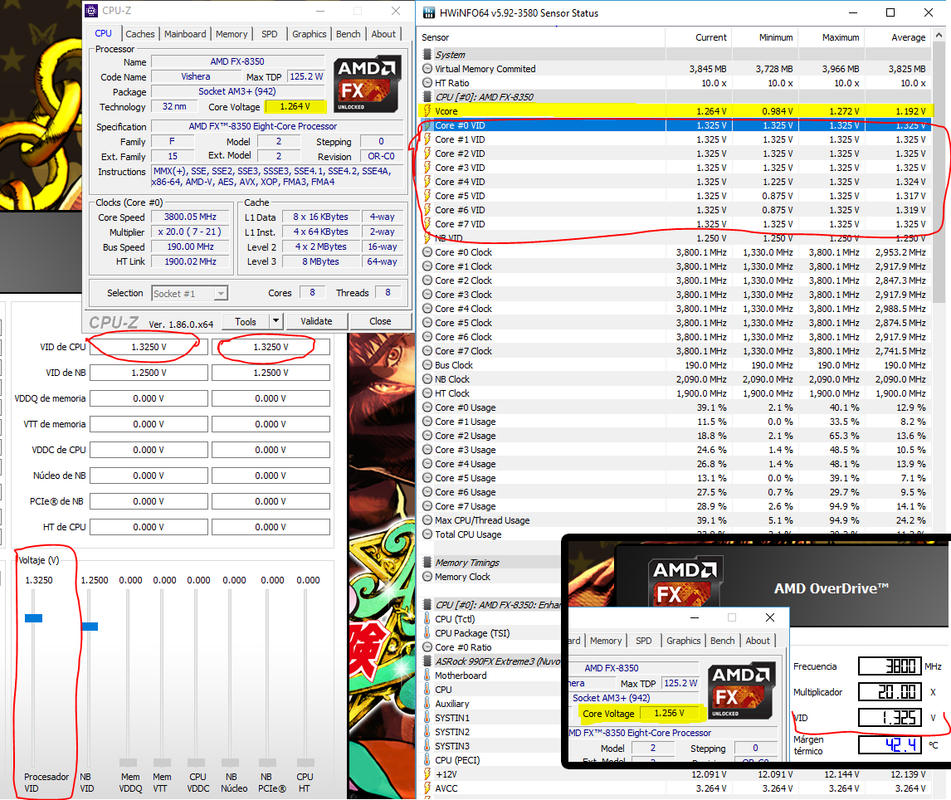Image resolution: width=951 pixels, height=800 pixels.
Task: Click the AVCC voltage icon
Action: click(x=428, y=788)
